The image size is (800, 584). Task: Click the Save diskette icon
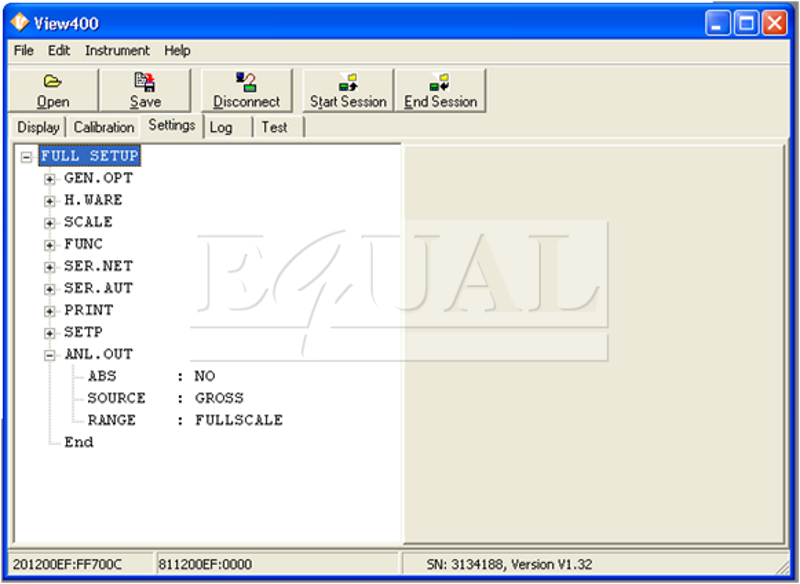coord(144,80)
